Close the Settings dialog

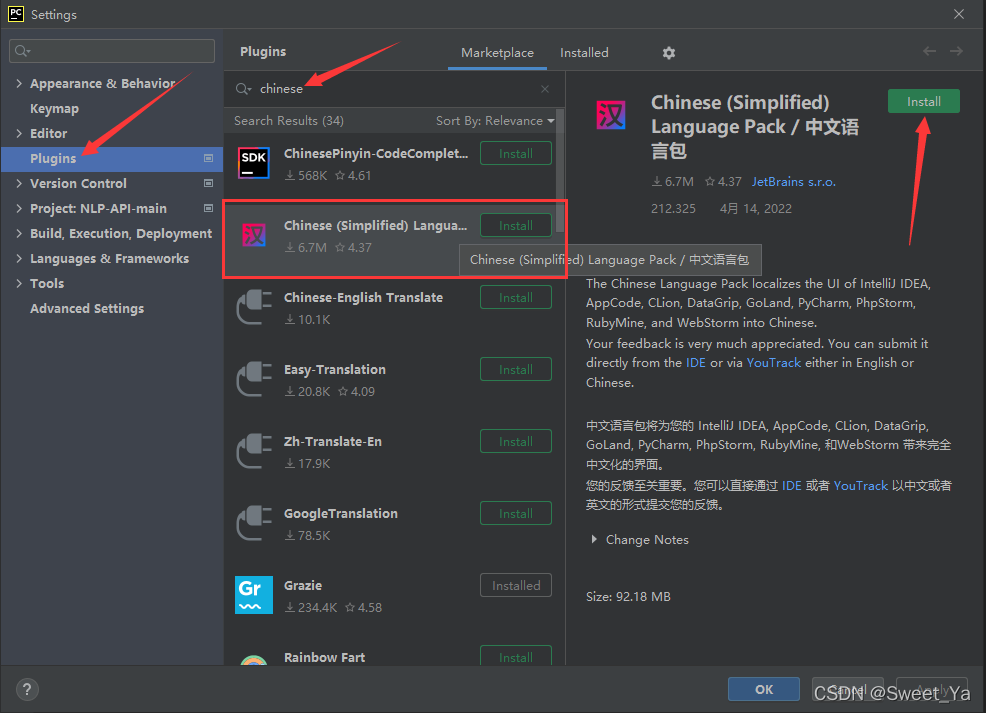958,14
